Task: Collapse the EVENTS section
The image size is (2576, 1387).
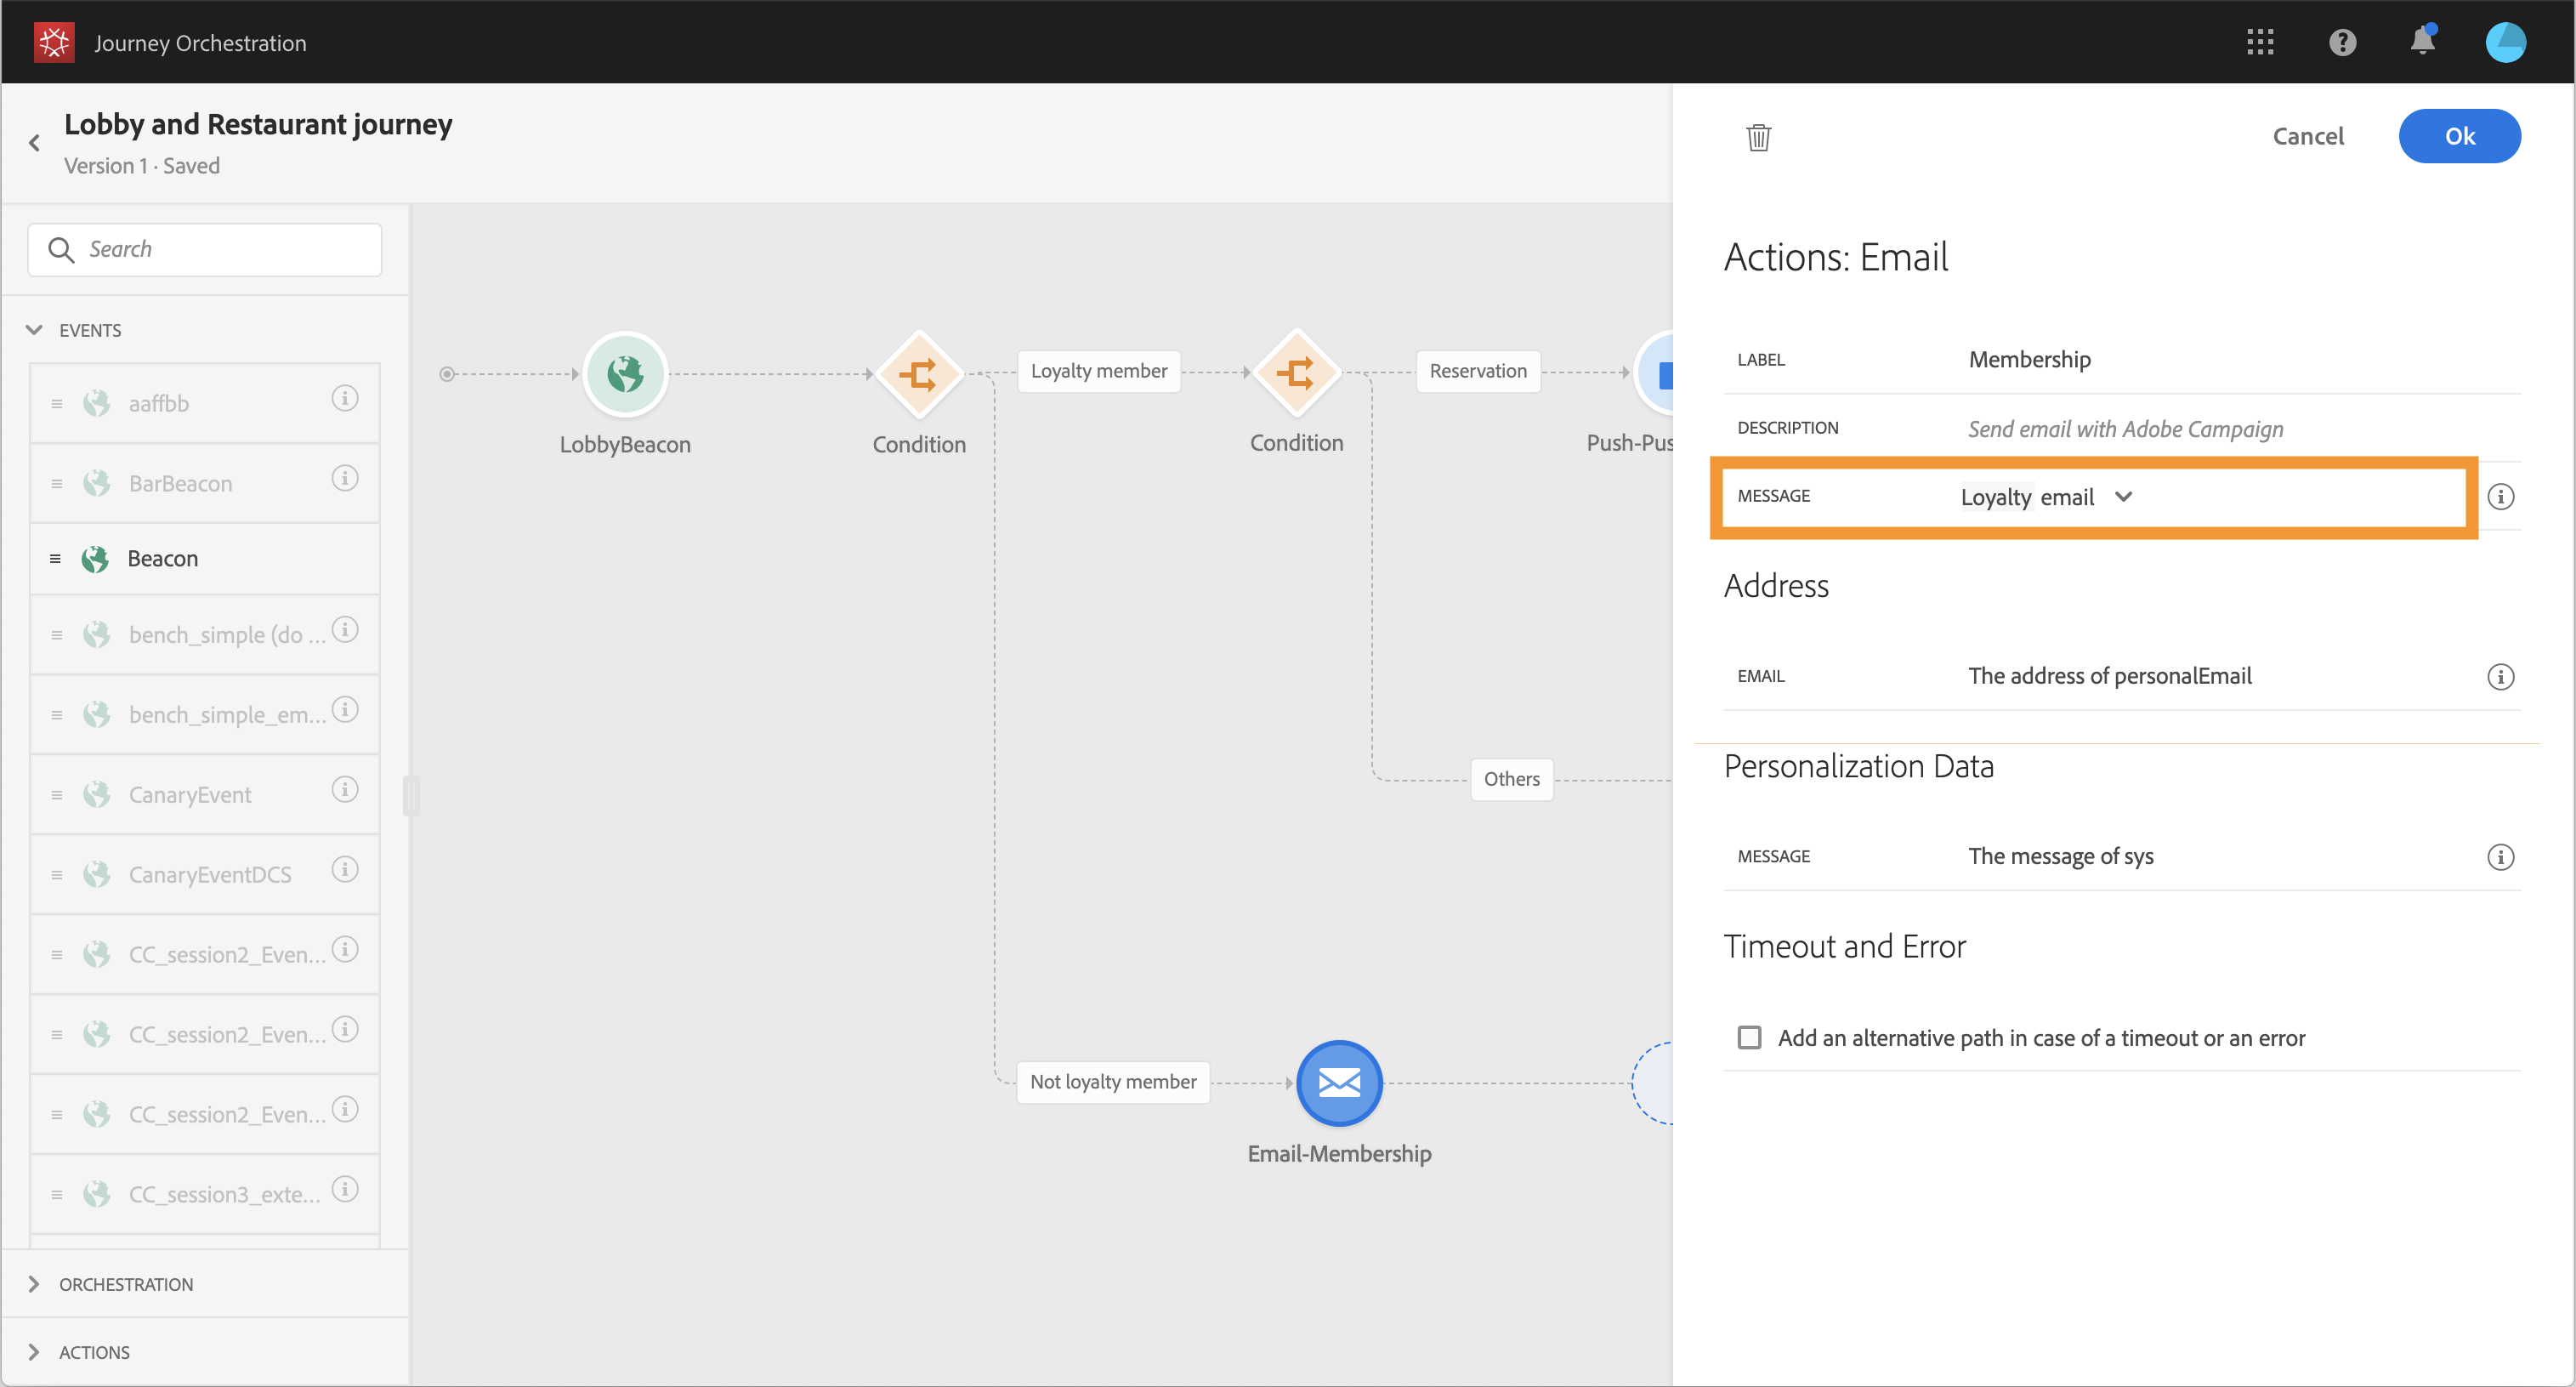Action: tap(35, 330)
